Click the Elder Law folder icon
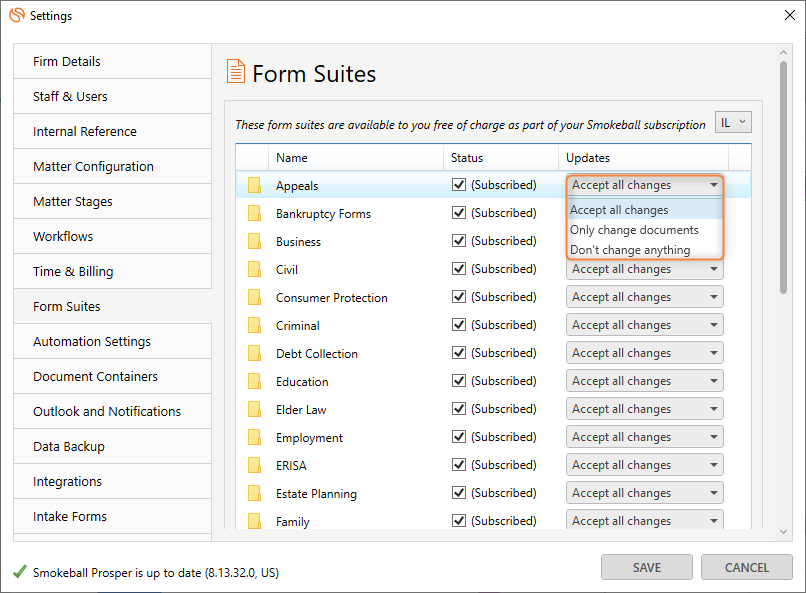Viewport: 806px width, 593px height. (254, 409)
